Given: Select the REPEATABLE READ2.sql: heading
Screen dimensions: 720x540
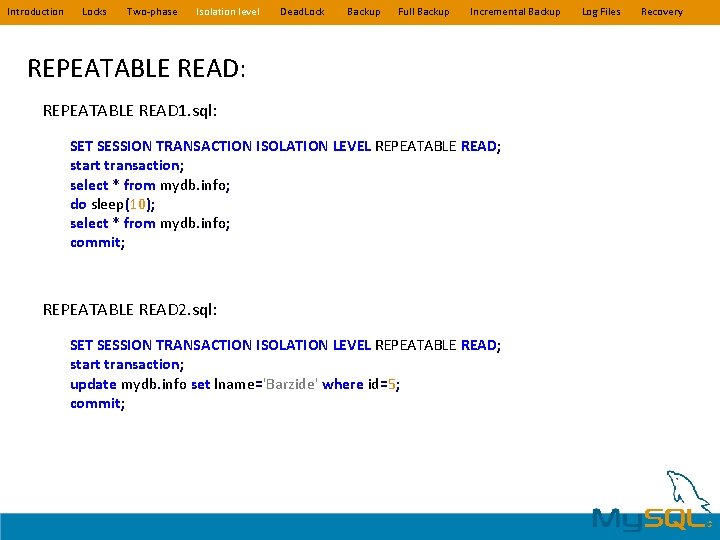Looking at the screenshot, I should pos(129,309).
